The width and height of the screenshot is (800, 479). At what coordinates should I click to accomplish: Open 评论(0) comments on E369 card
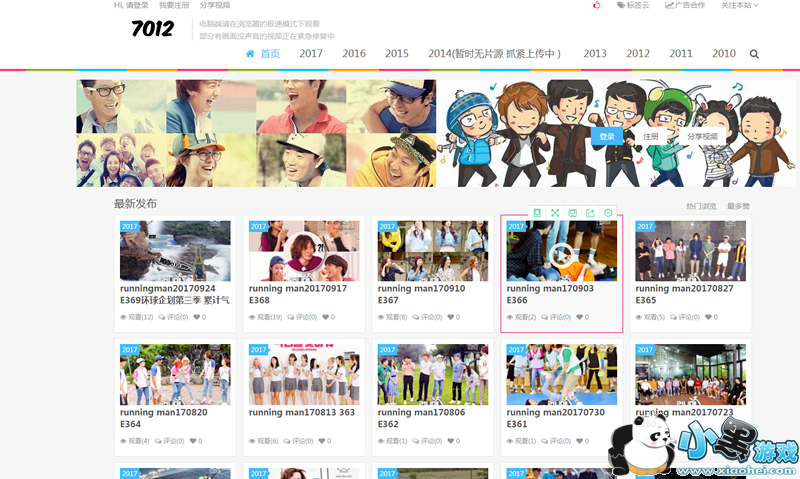click(x=173, y=317)
